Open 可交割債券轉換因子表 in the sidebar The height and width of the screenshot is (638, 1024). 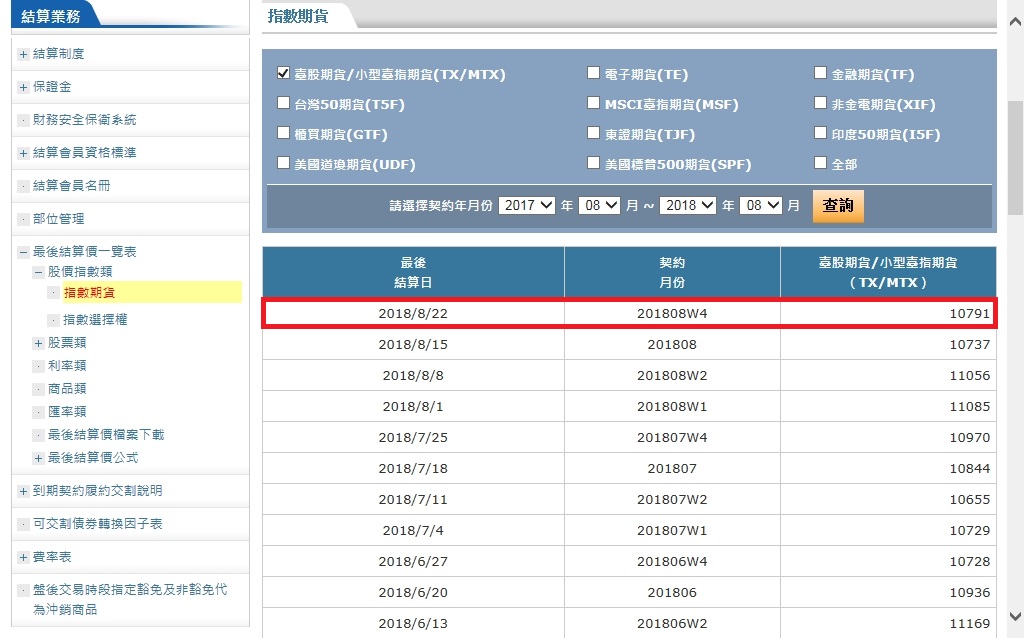98,524
